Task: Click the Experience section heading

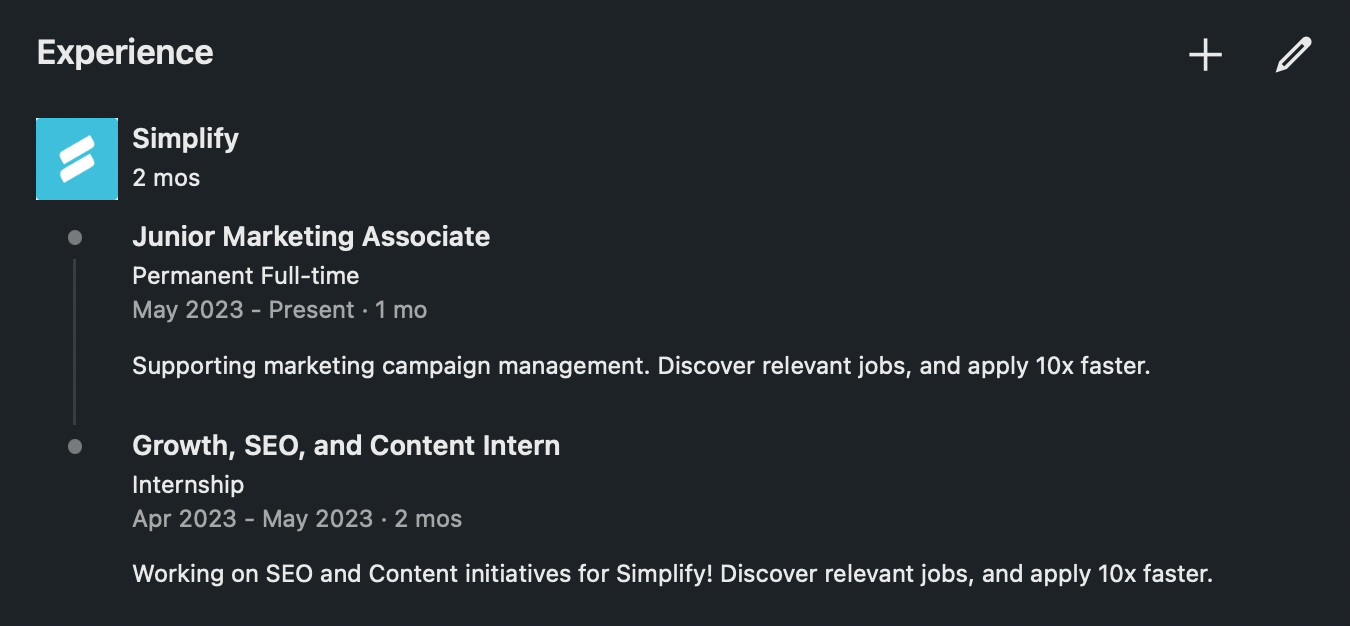Action: coord(125,52)
